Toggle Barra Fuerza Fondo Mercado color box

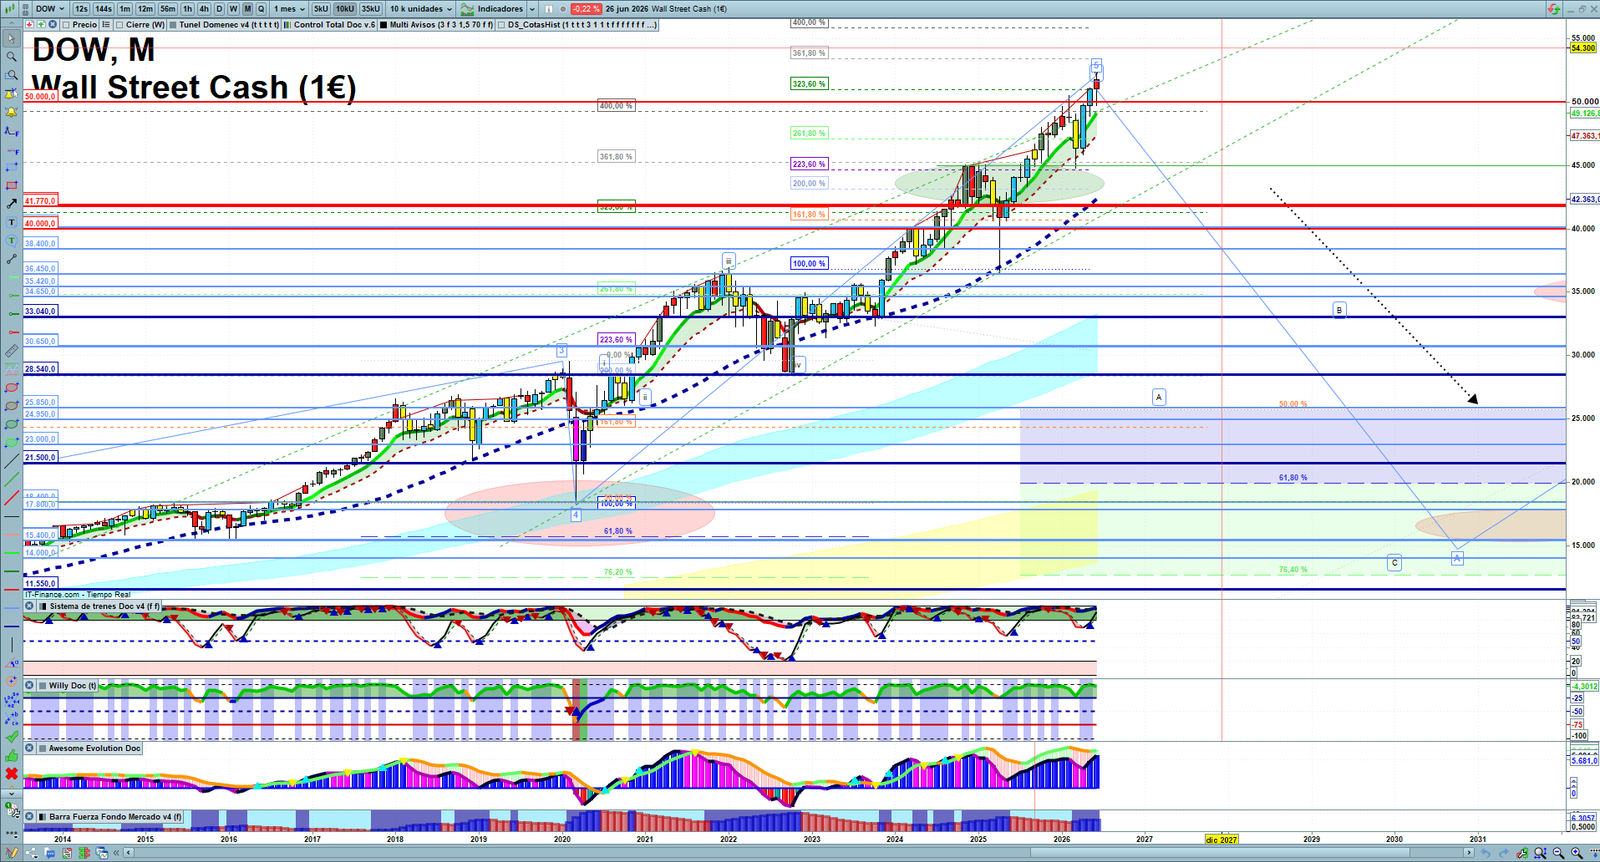(43, 817)
